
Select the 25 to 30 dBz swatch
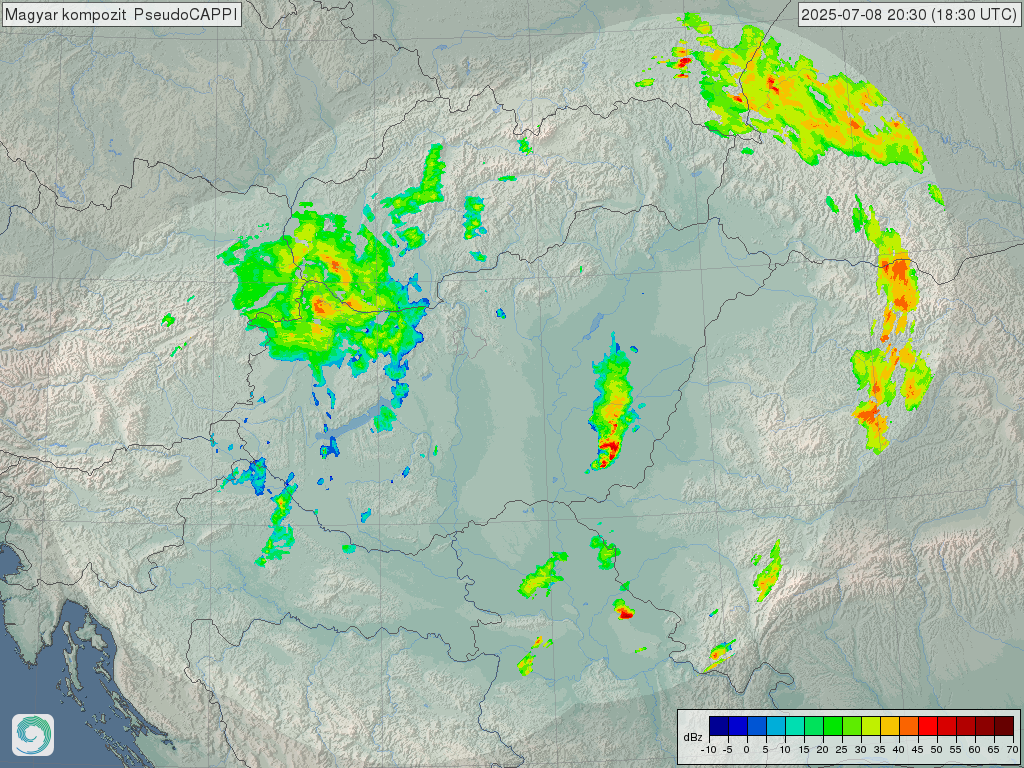tap(852, 726)
